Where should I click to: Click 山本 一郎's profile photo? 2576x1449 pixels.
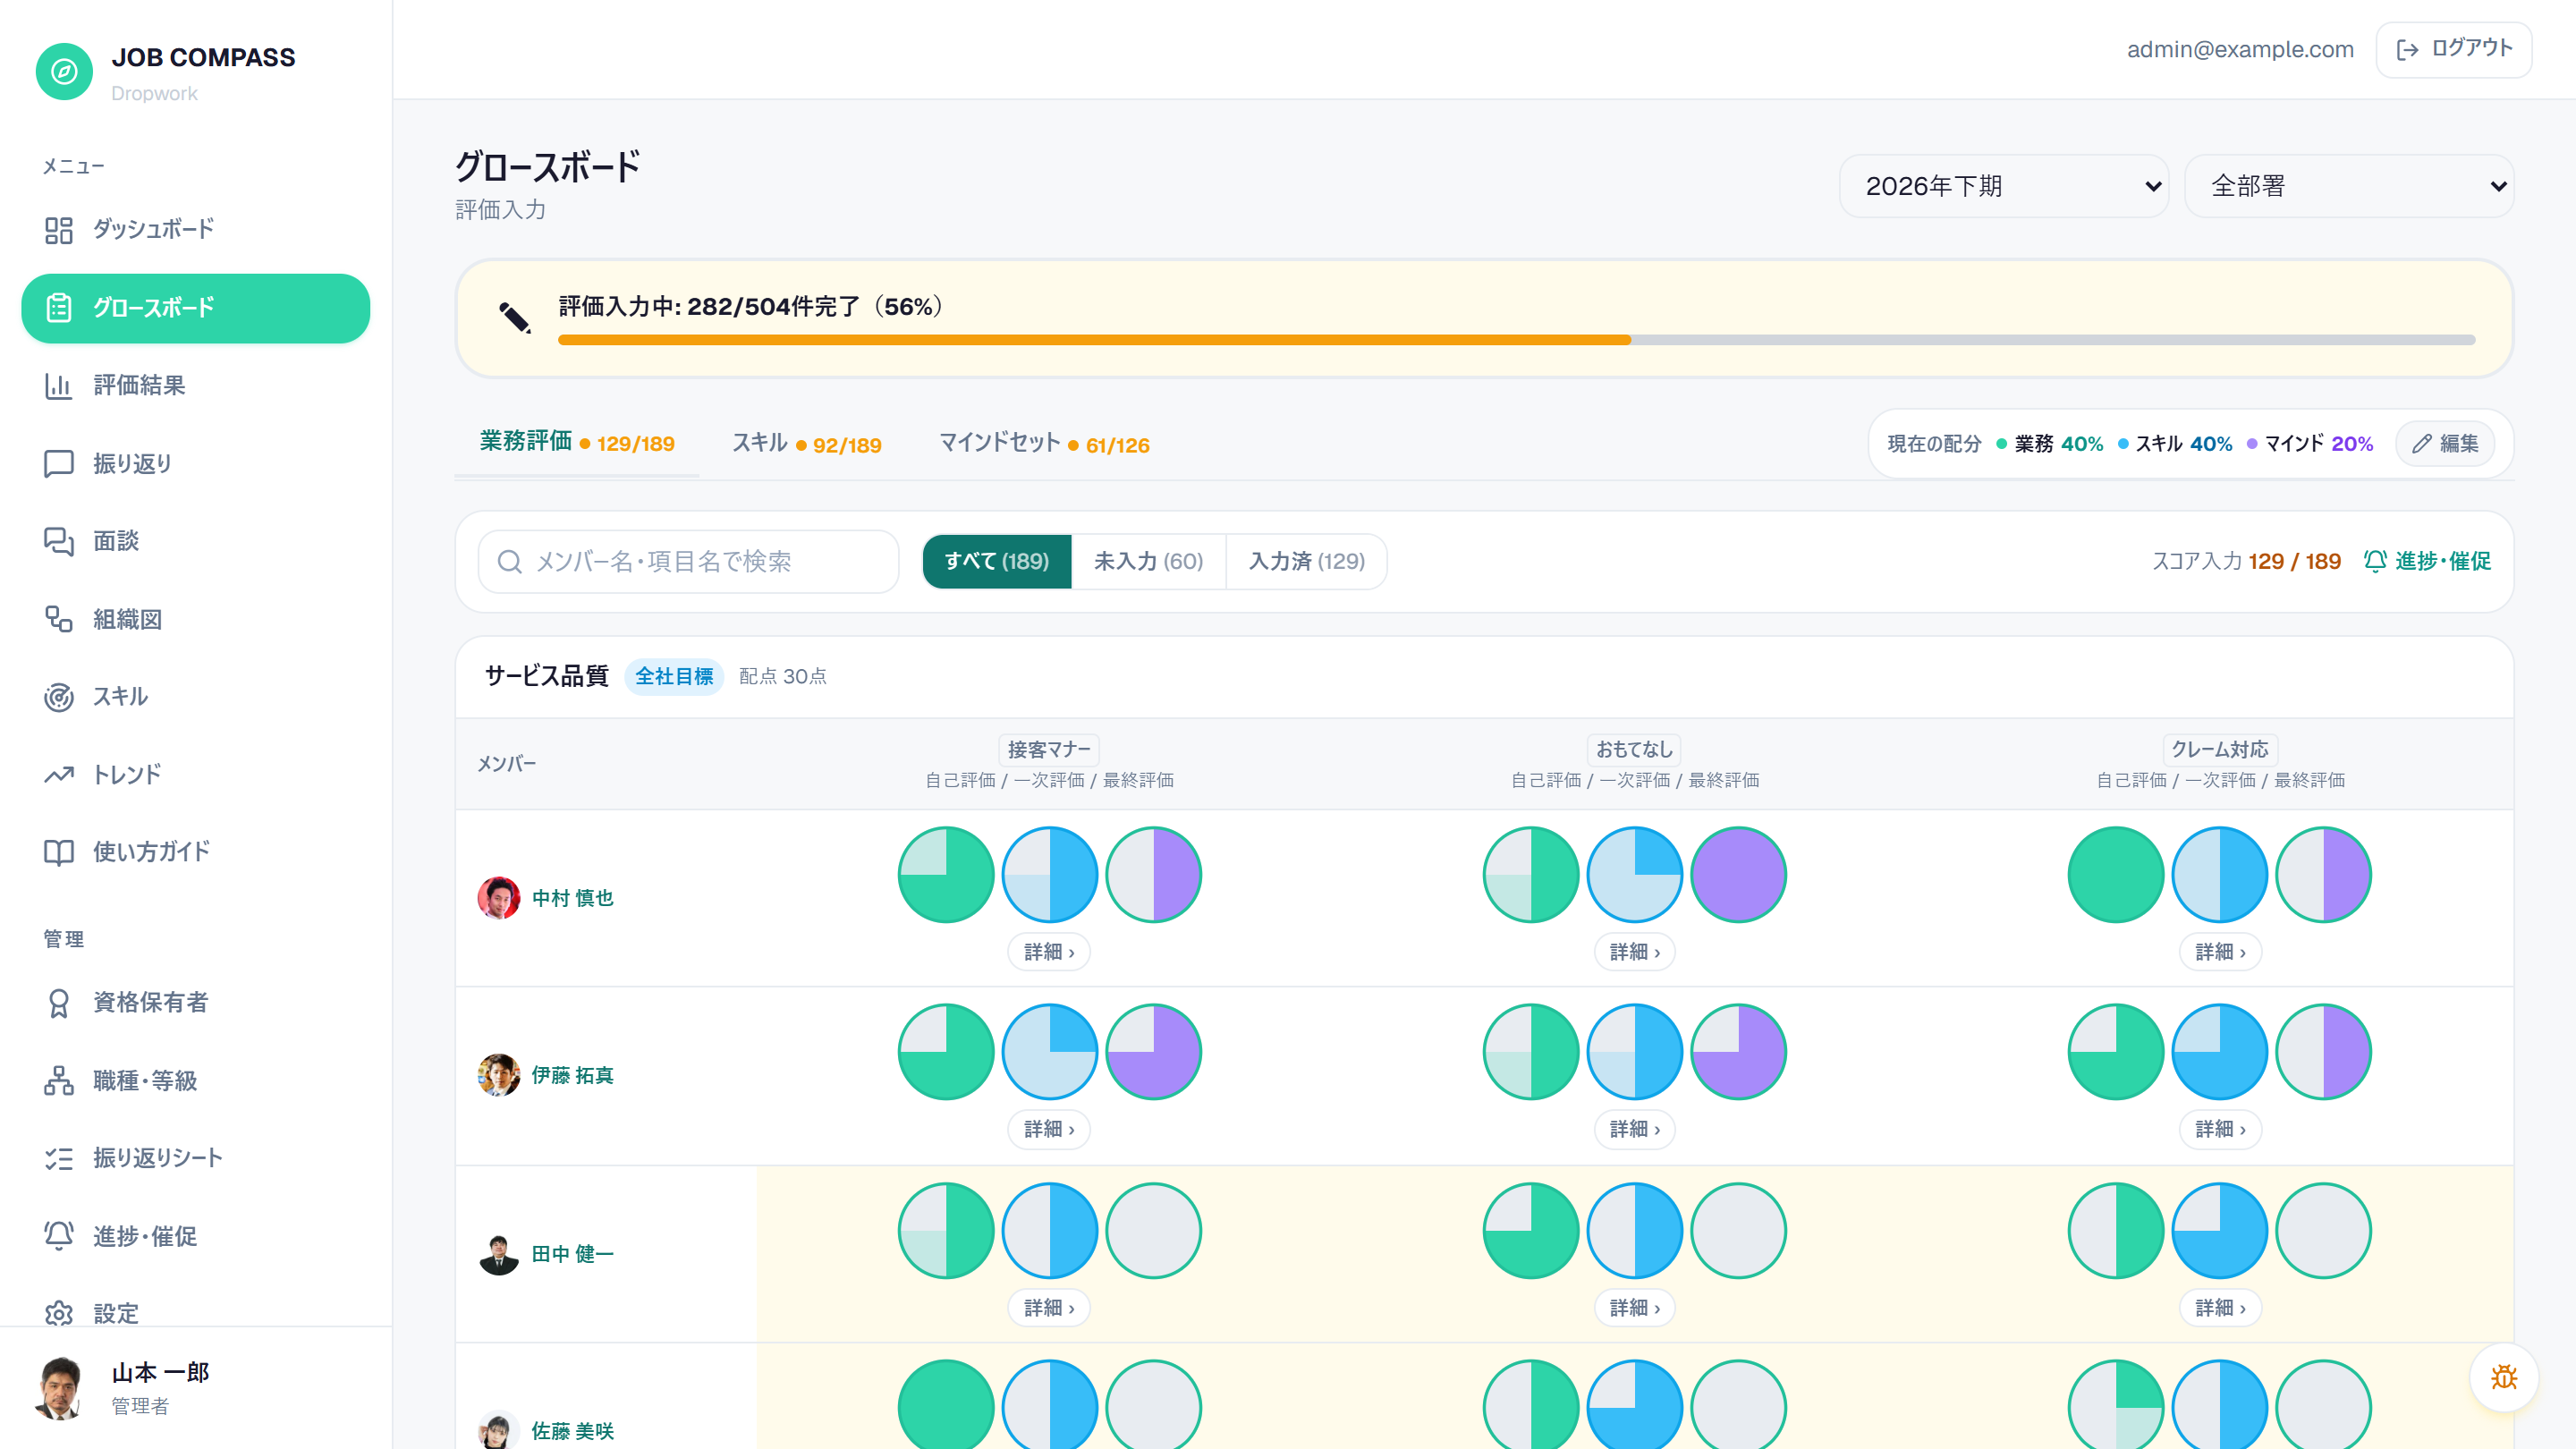[x=61, y=1387]
